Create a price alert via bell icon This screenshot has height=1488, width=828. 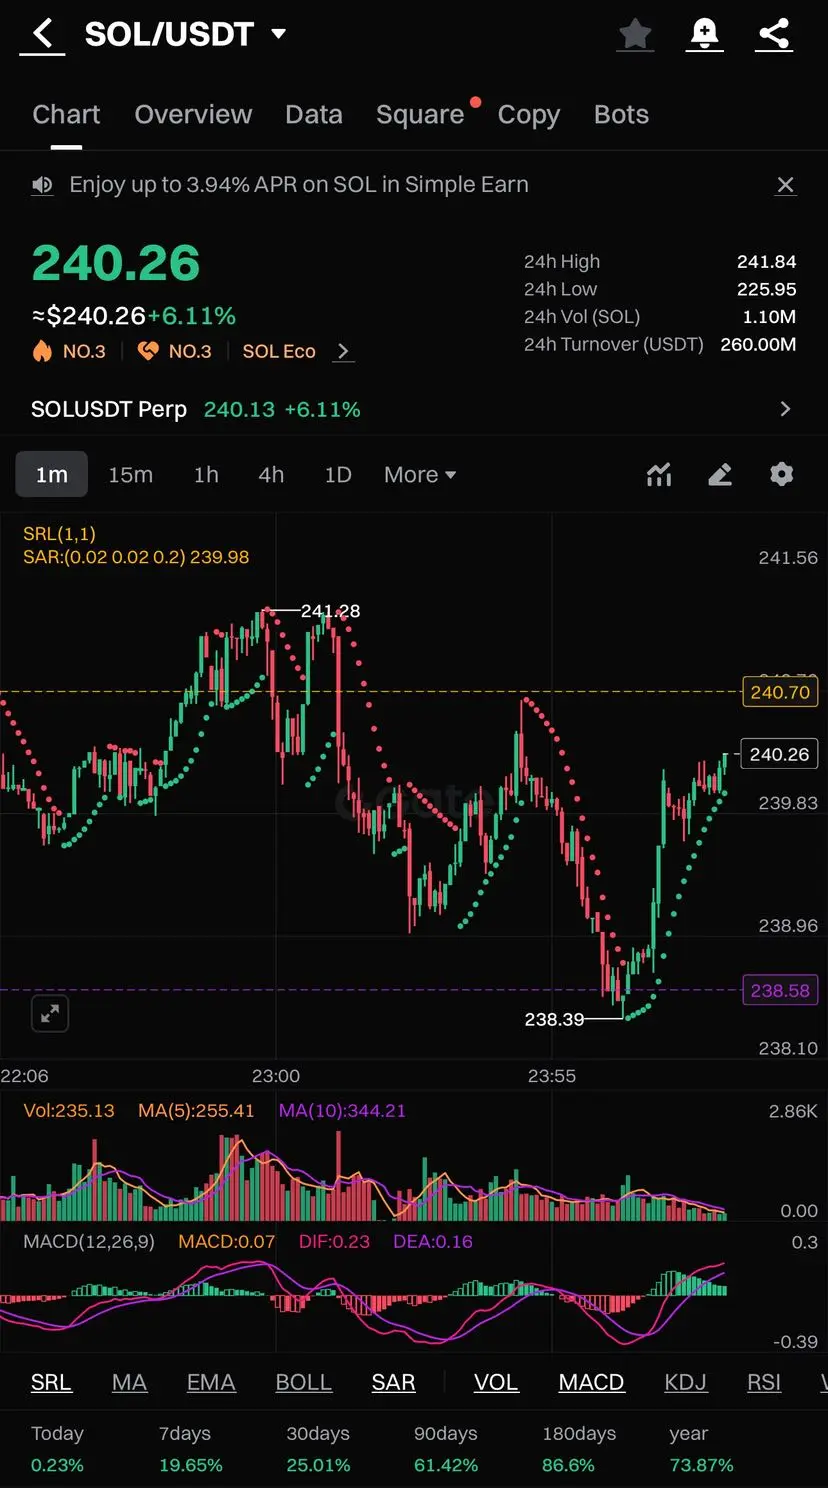click(x=705, y=34)
